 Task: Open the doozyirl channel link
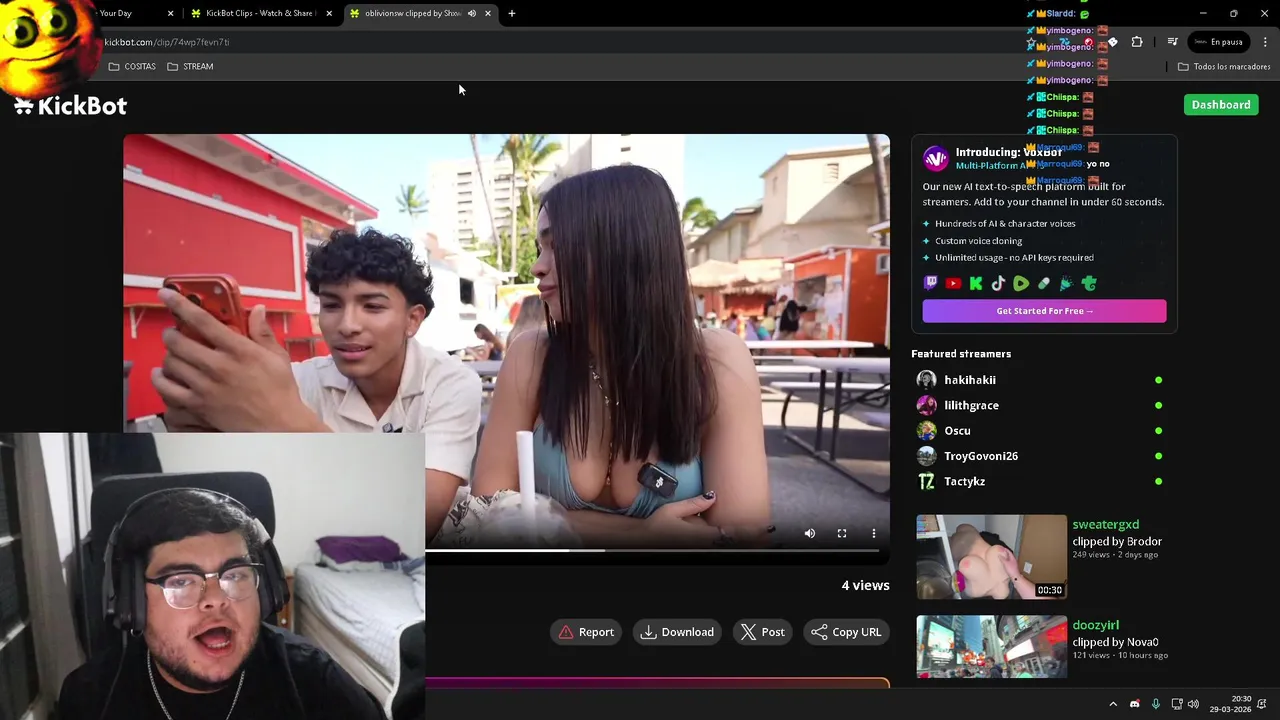1095,625
